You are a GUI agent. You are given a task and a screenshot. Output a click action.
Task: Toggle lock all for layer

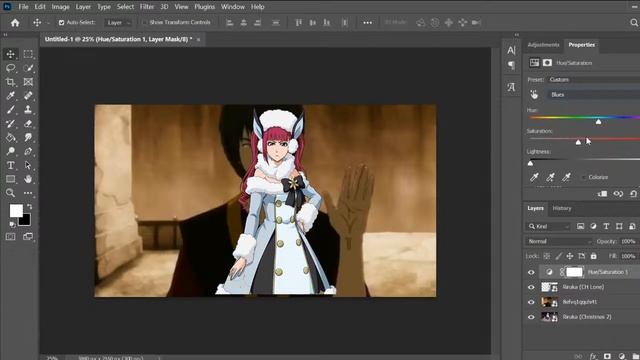[x=594, y=256]
